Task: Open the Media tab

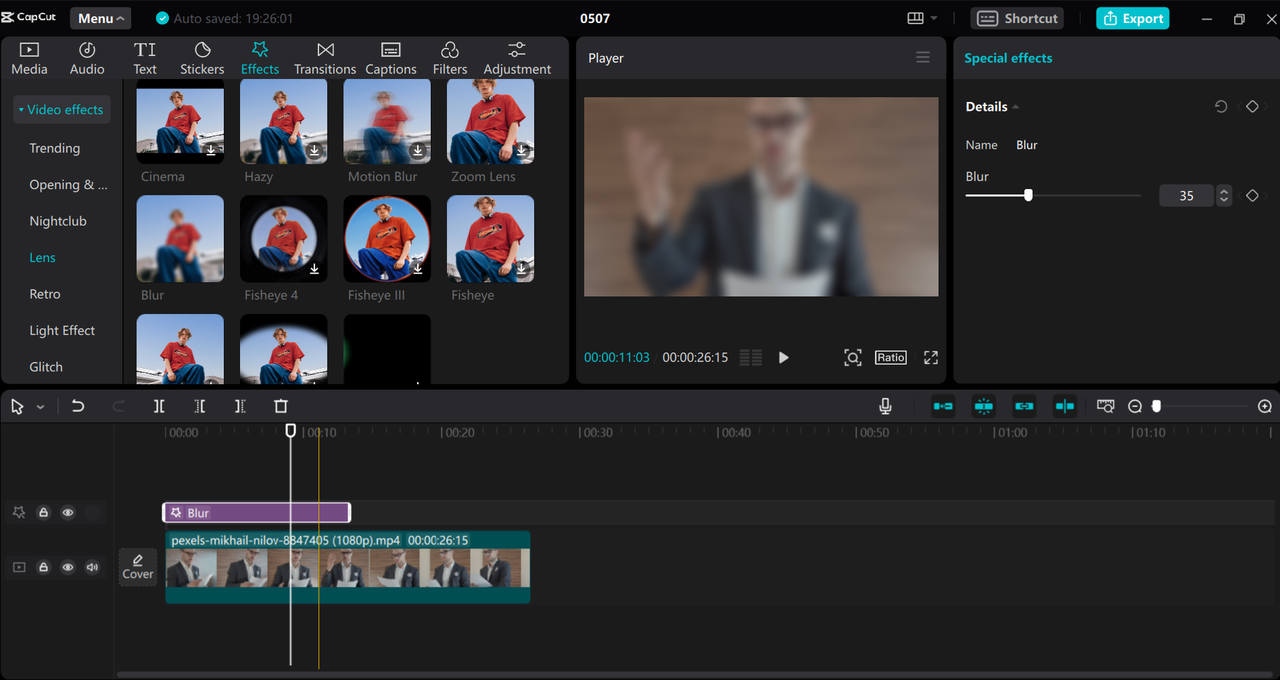Action: tap(29, 59)
